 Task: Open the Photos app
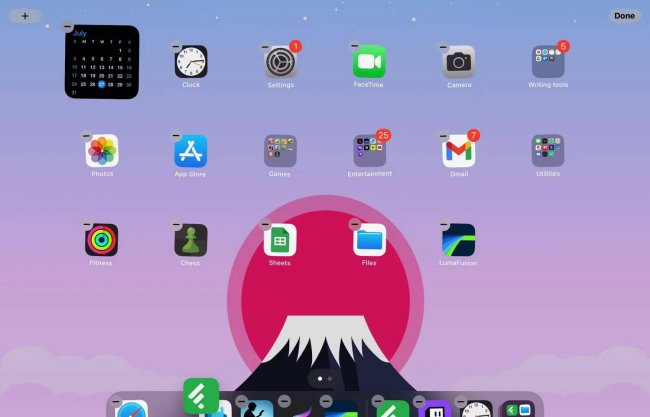coord(102,151)
